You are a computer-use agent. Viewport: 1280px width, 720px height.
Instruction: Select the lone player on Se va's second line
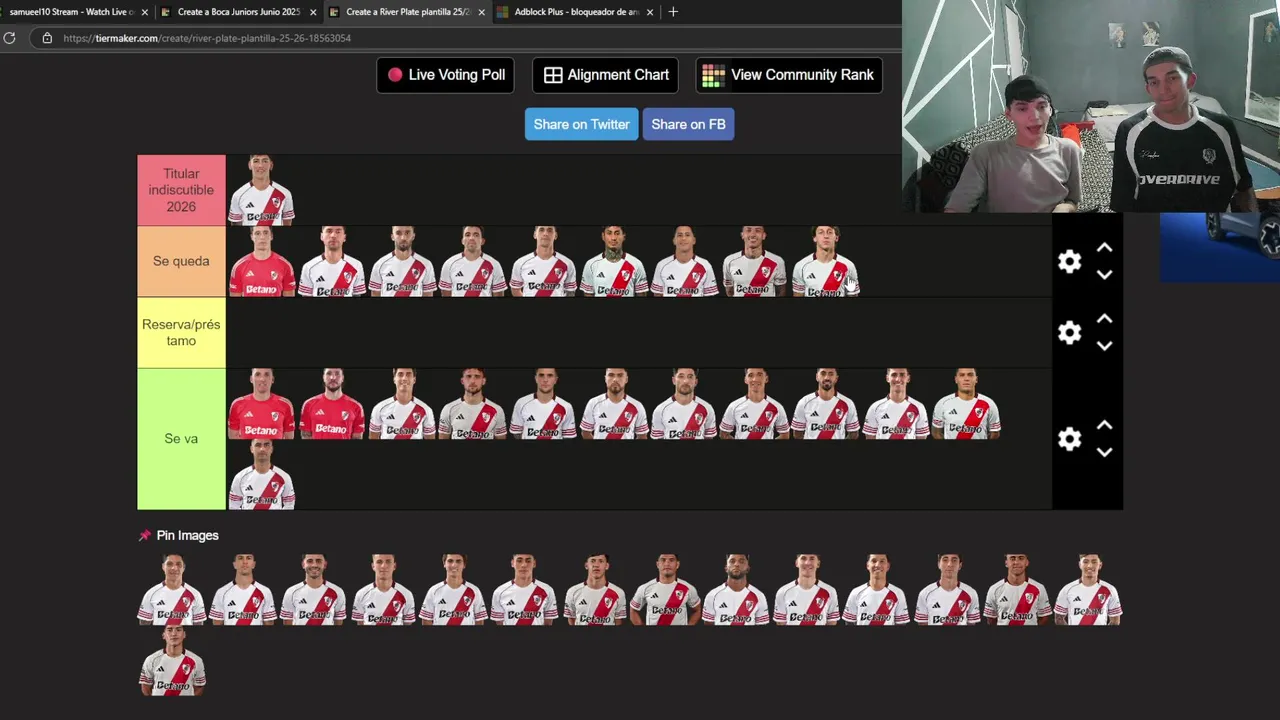[x=261, y=475]
